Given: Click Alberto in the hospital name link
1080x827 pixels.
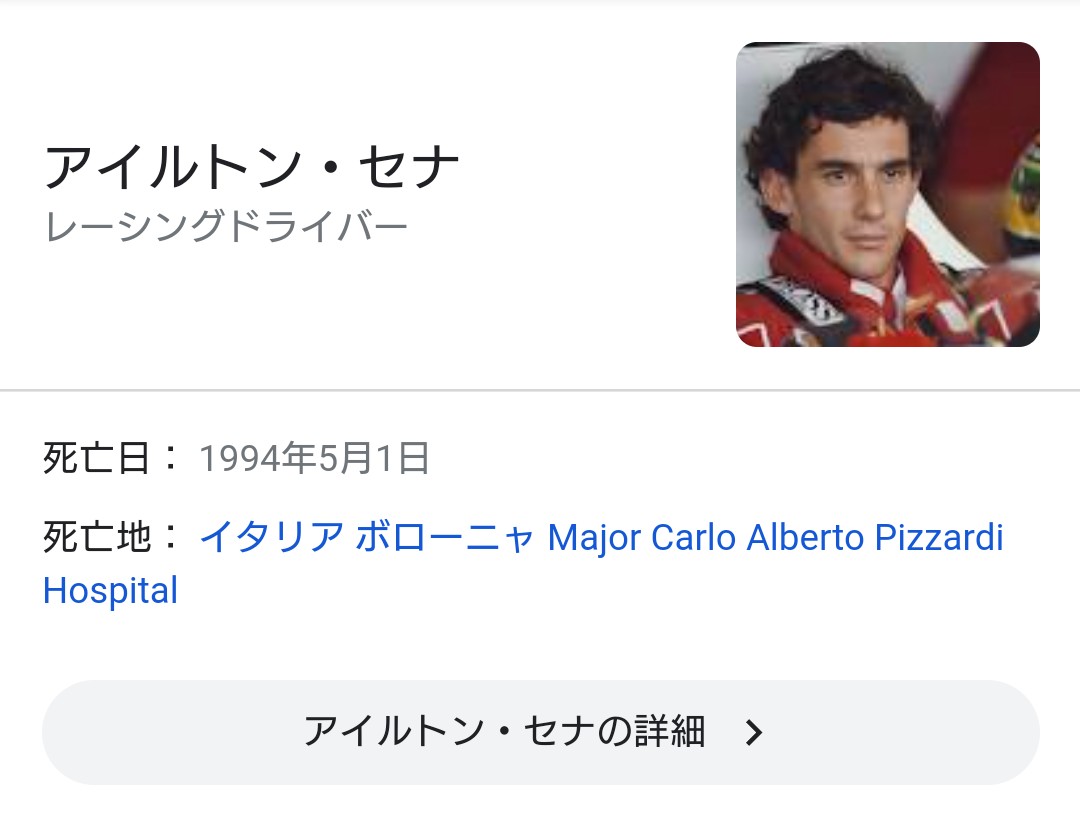Looking at the screenshot, I should coord(806,538).
